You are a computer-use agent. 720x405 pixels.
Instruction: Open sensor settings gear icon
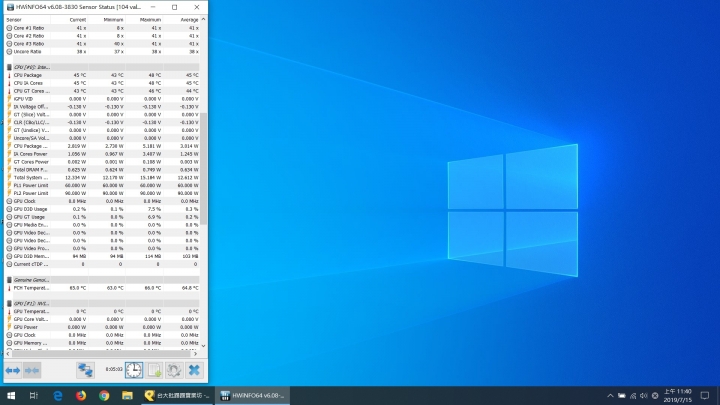[174, 370]
